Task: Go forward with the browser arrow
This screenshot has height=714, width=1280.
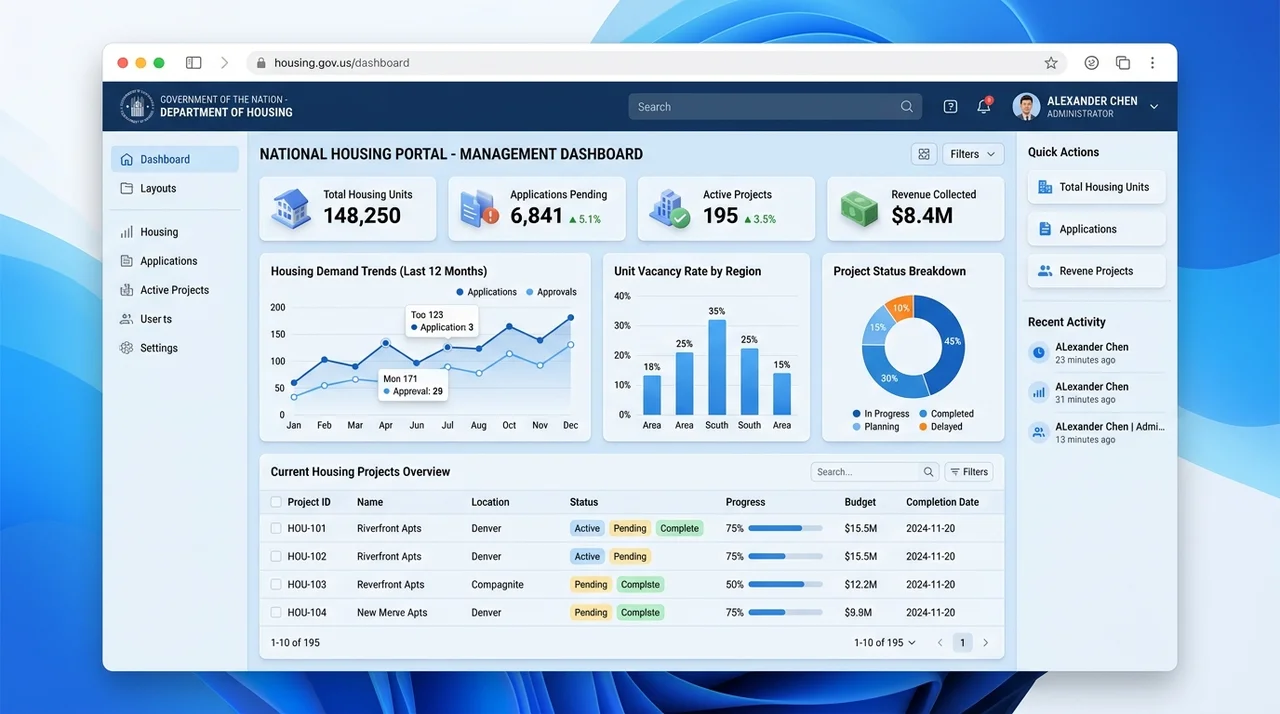Action: [x=224, y=62]
